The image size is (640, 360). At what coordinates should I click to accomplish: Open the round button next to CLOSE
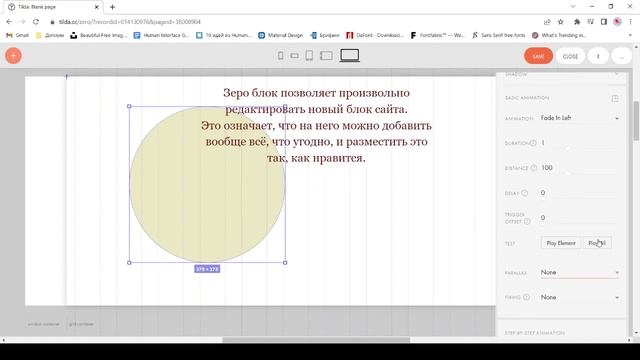pyautogui.click(x=598, y=56)
